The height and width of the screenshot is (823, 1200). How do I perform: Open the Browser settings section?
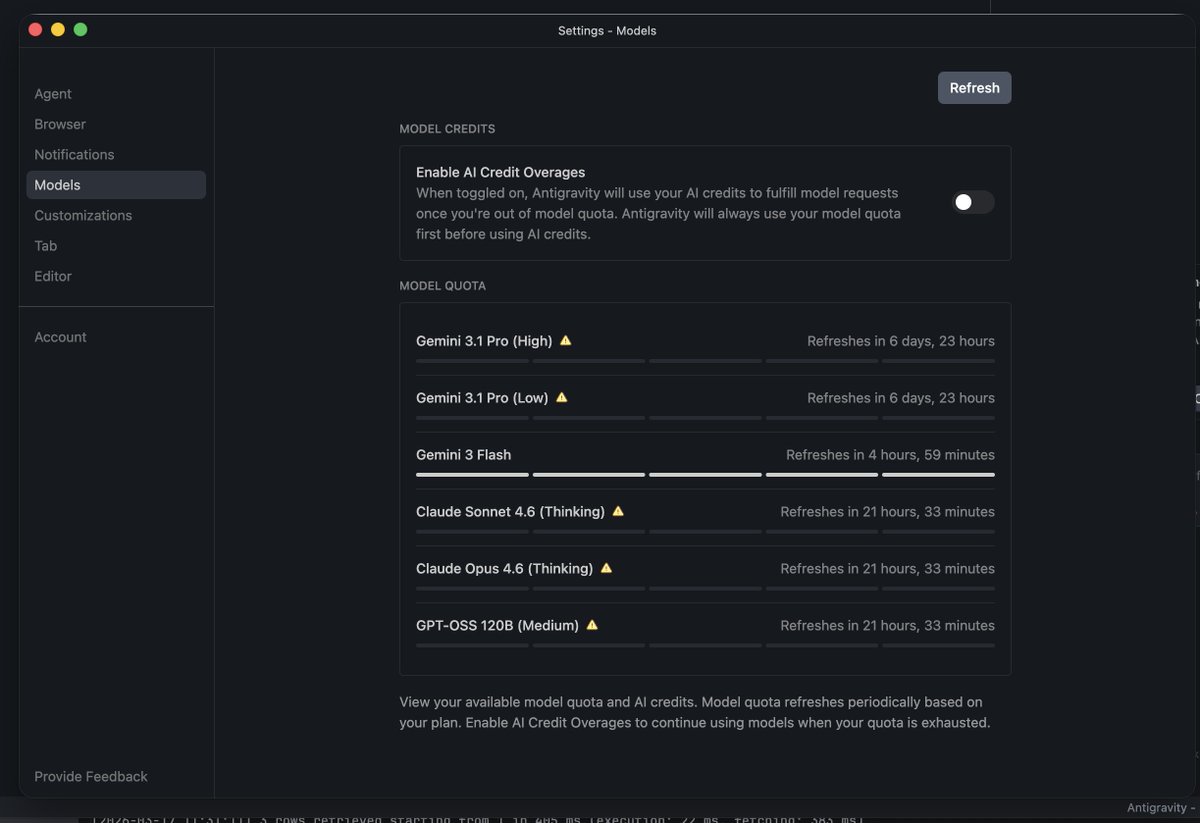[x=60, y=124]
